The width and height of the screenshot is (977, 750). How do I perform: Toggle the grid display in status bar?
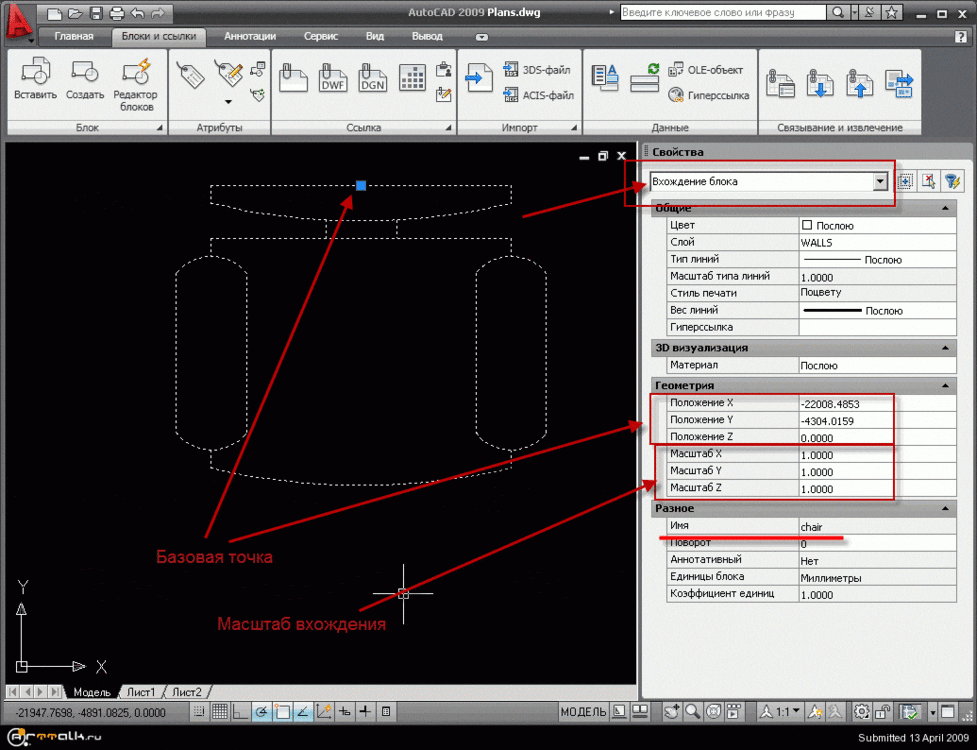[x=219, y=712]
